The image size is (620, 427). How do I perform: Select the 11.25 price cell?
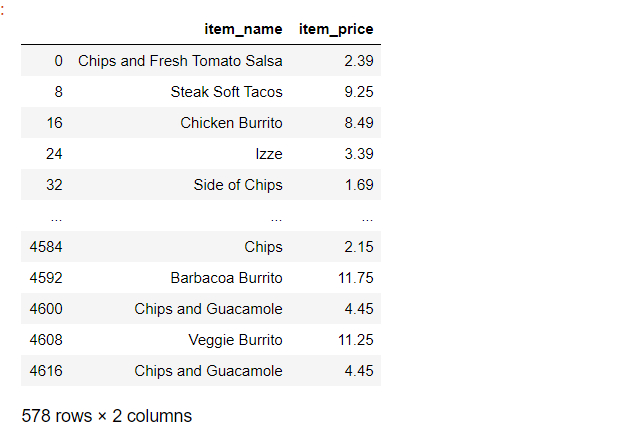click(x=355, y=340)
